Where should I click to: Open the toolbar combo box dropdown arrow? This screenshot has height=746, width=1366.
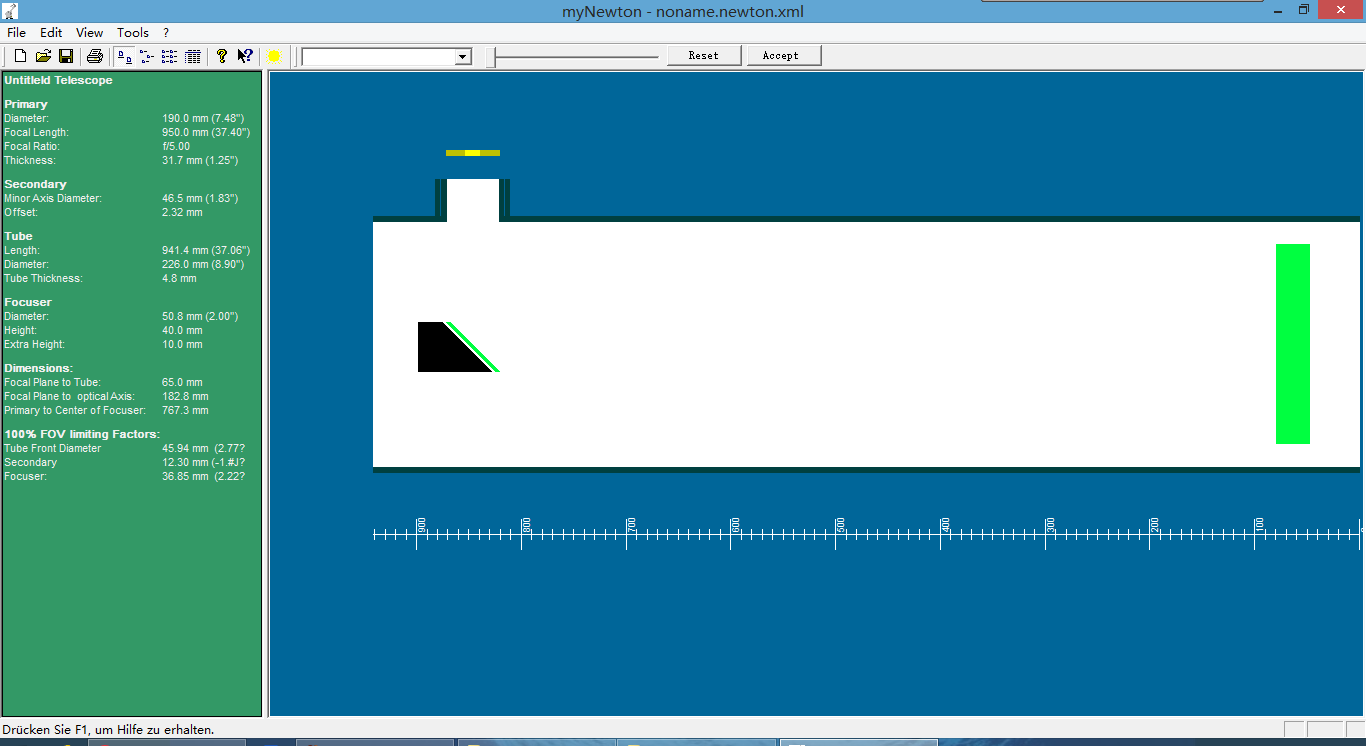coord(463,57)
